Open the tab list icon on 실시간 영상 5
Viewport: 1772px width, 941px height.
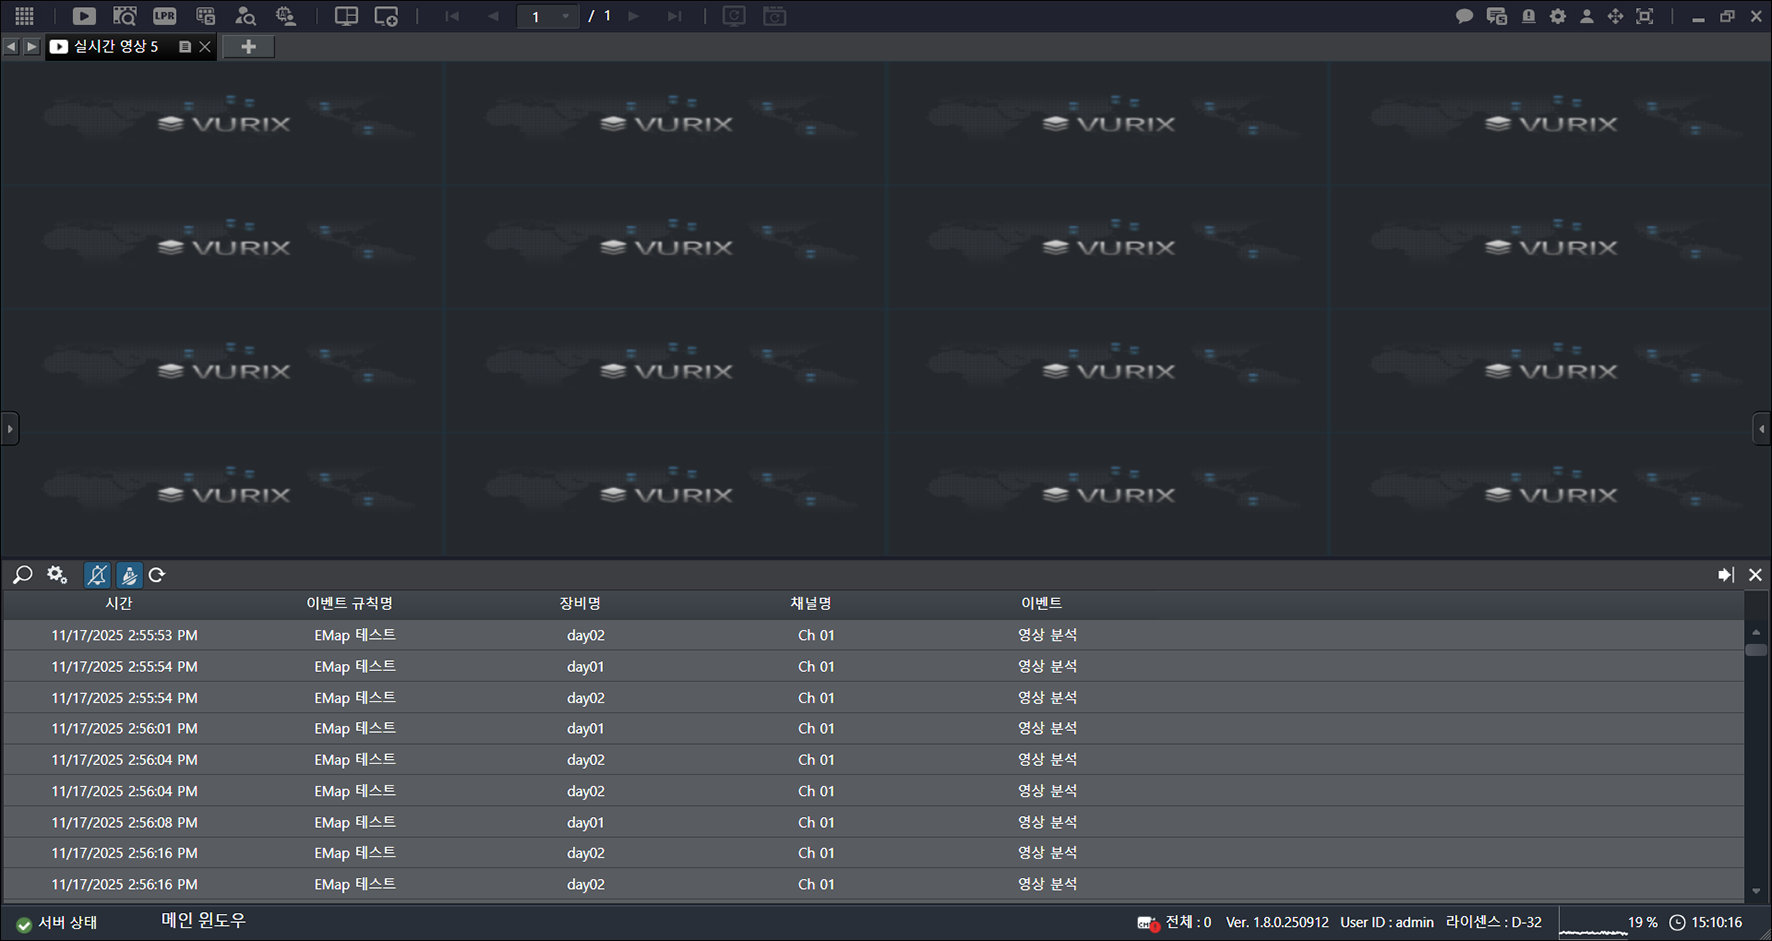click(185, 46)
